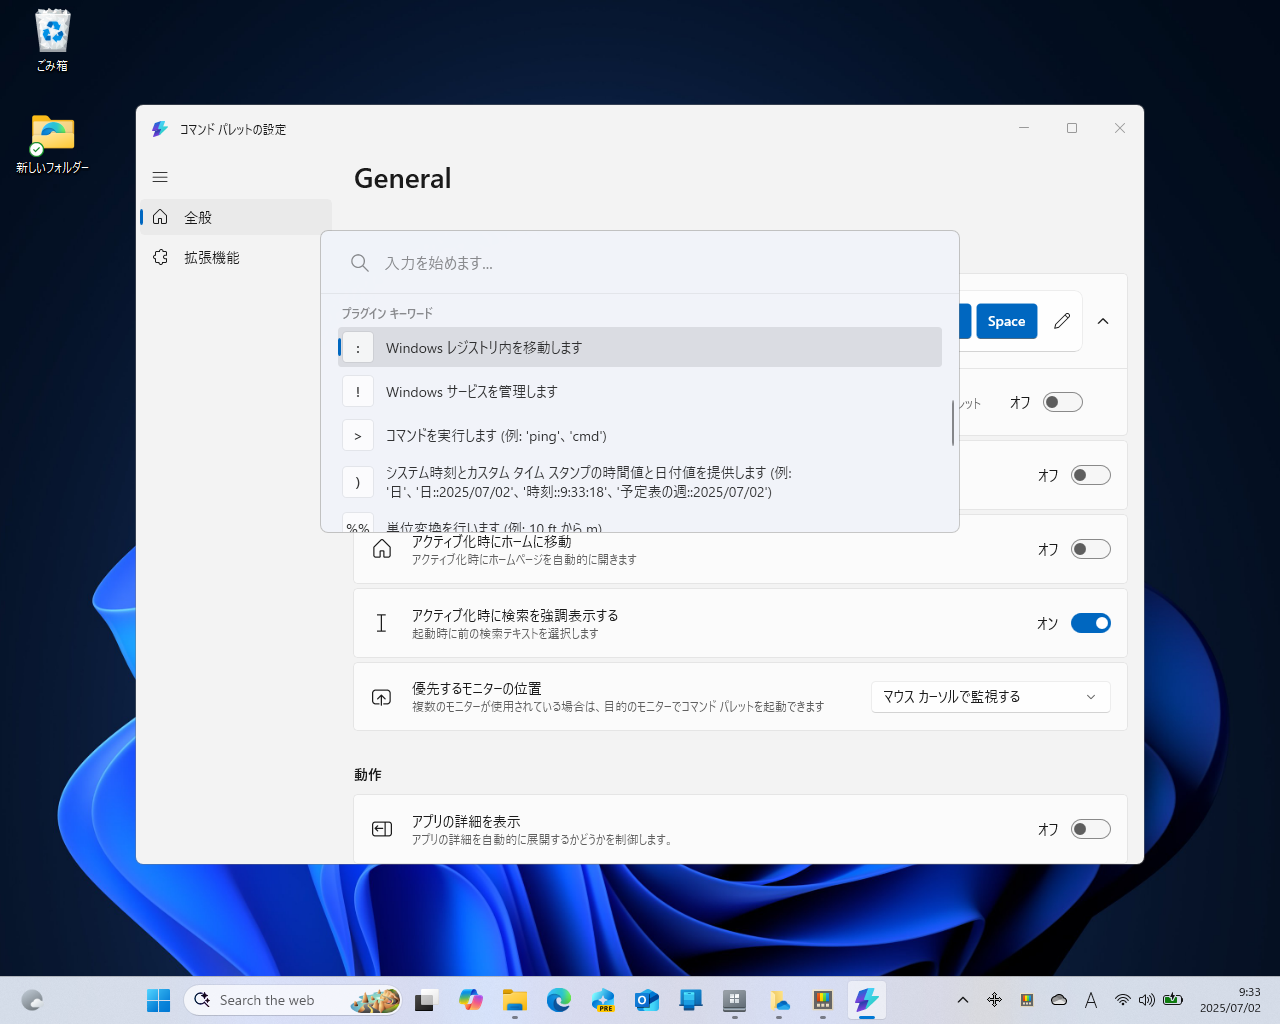Open Task View from the taskbar
1280x1024 pixels.
pos(427,1000)
